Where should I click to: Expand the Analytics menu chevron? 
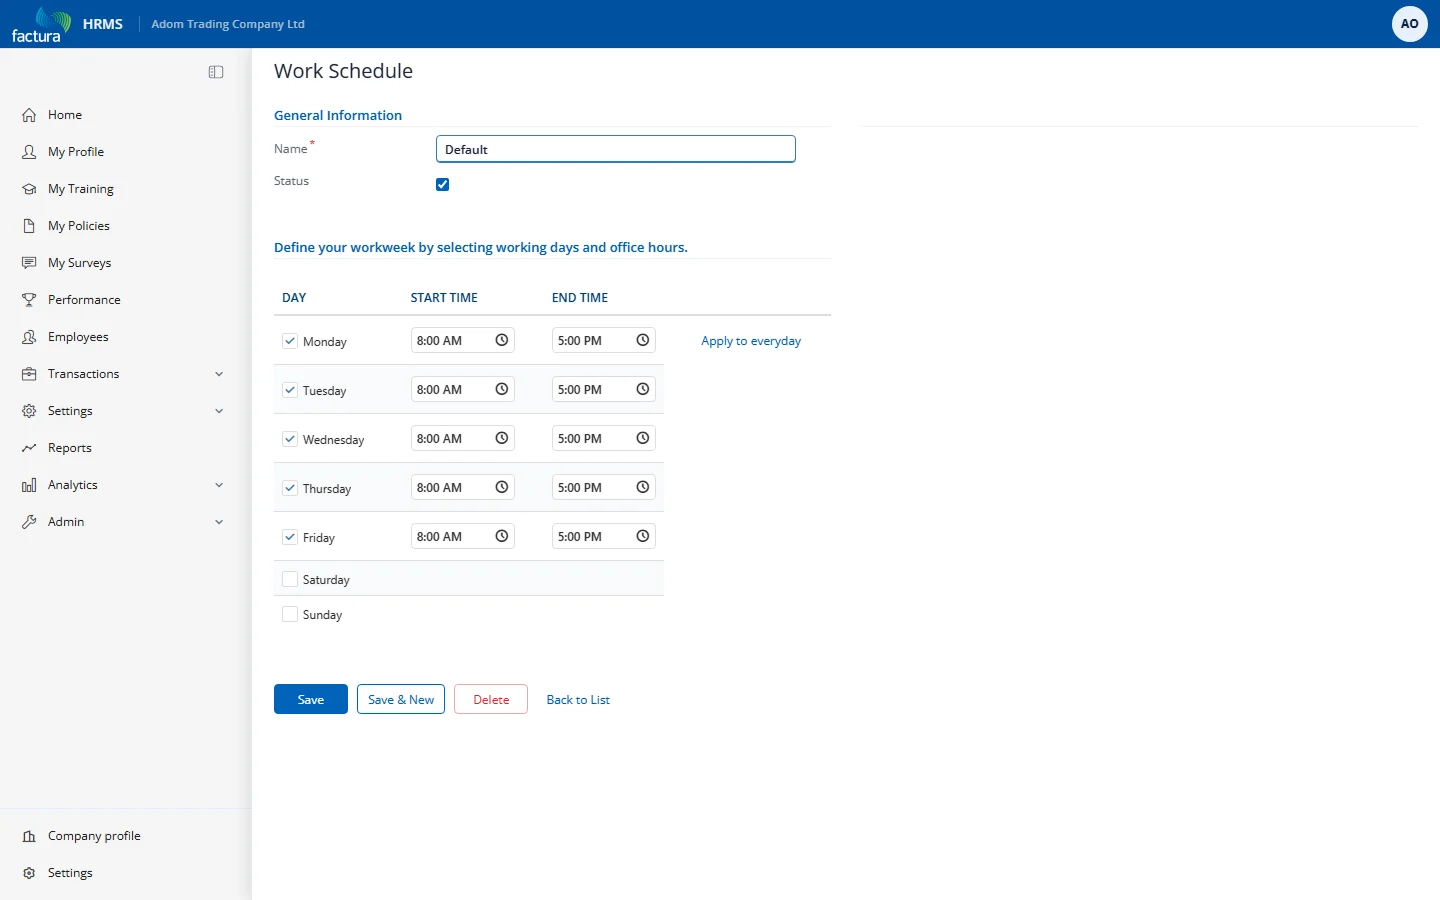click(x=219, y=485)
